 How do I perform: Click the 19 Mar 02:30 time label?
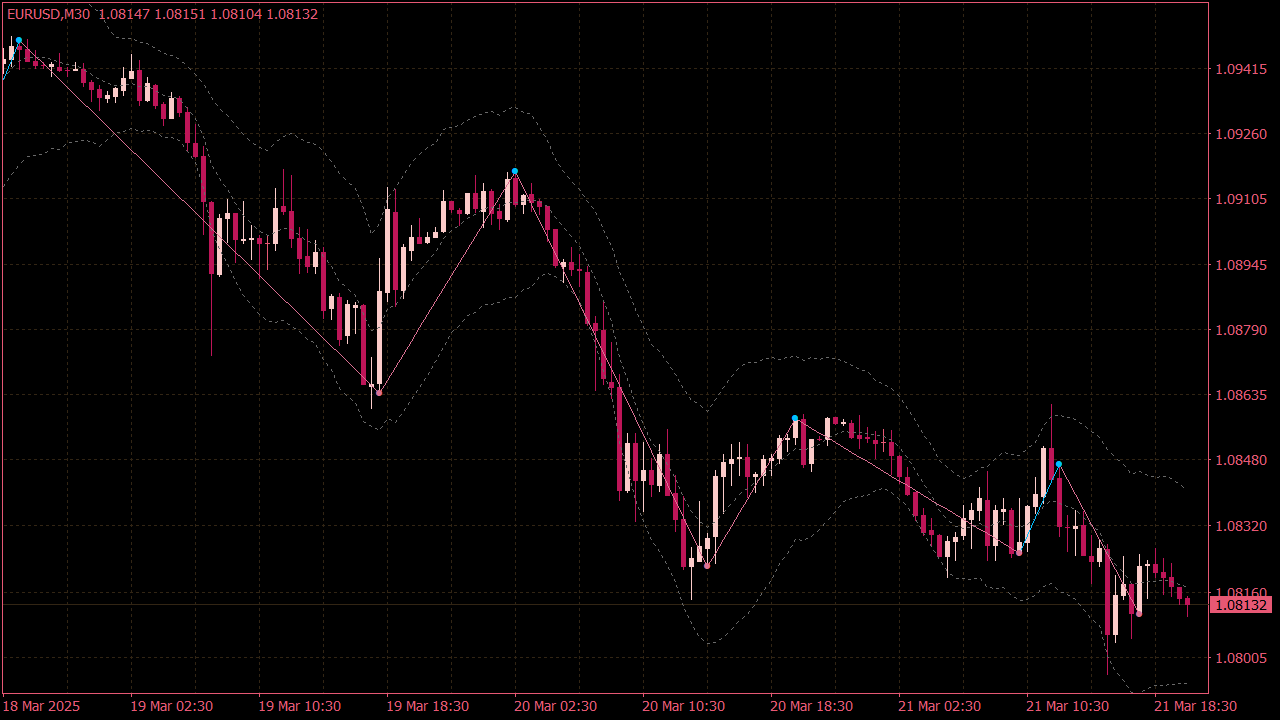(x=172, y=706)
